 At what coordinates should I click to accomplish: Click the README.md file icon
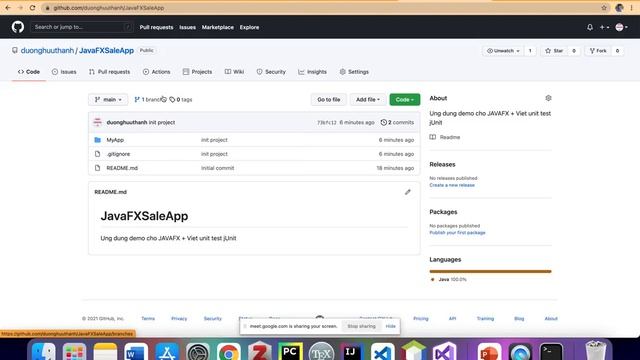pyautogui.click(x=98, y=168)
